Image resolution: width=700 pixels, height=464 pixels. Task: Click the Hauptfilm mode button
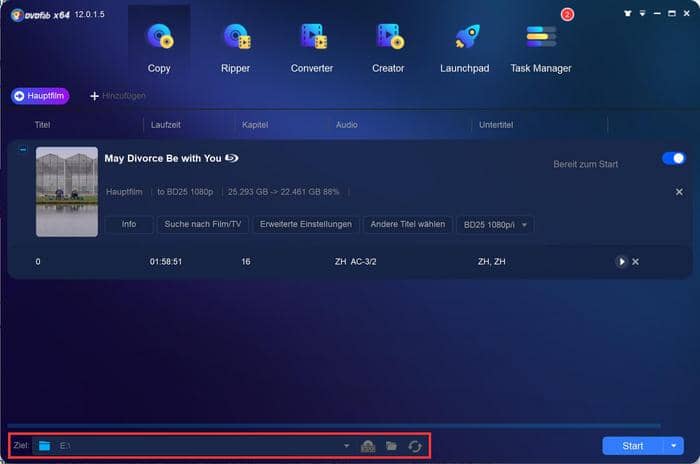pyautogui.click(x=40, y=96)
